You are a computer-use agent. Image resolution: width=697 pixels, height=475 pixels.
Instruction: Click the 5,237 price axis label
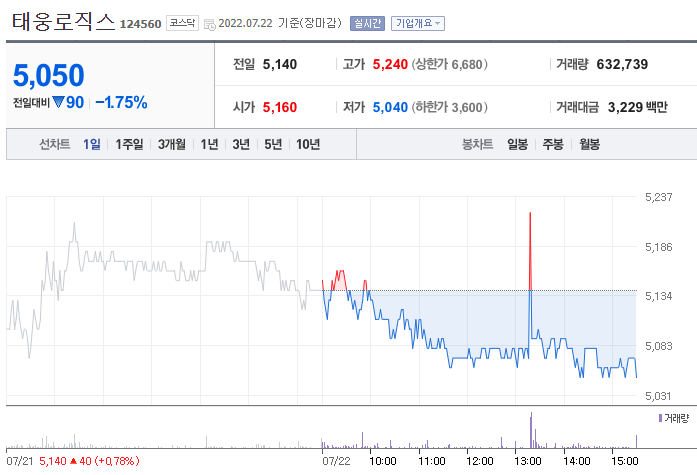(x=658, y=197)
